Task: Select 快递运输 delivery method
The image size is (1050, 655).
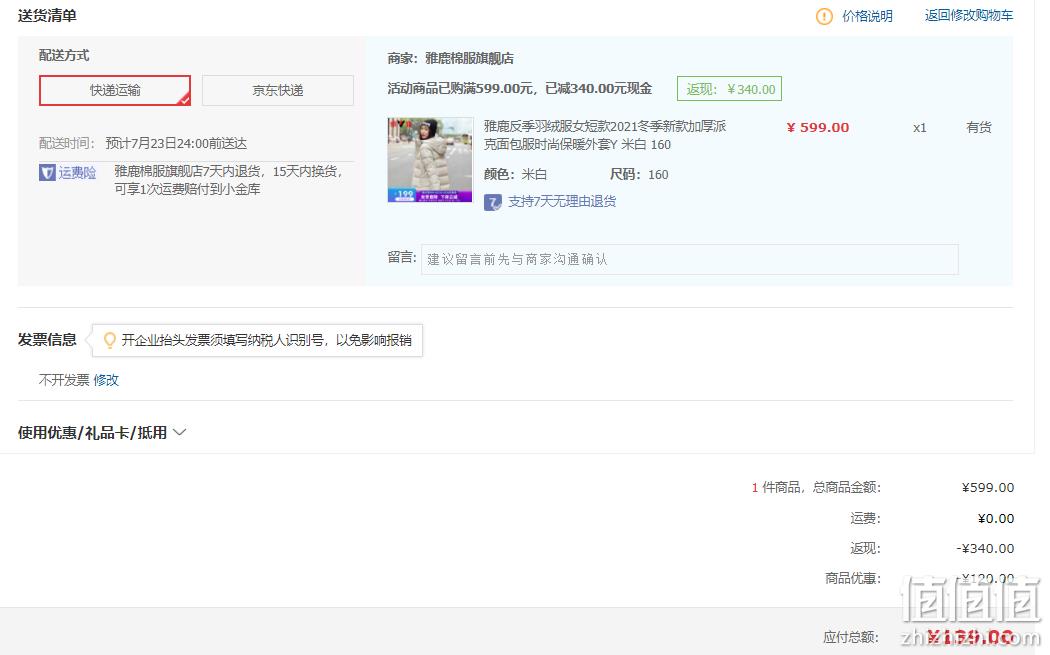Action: pyautogui.click(x=115, y=90)
